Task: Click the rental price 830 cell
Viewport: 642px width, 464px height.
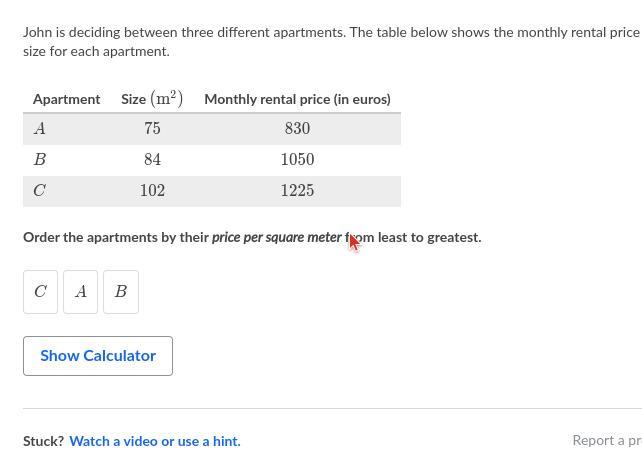Action: (297, 129)
